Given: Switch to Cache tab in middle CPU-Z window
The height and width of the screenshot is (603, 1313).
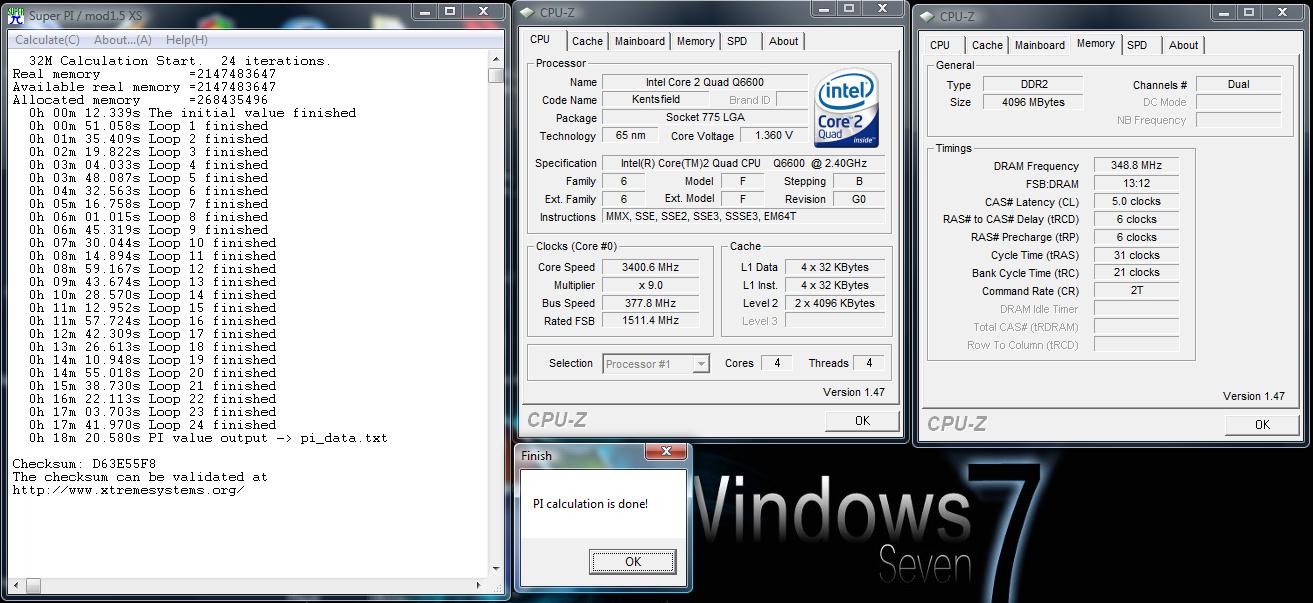Looking at the screenshot, I should coord(587,41).
